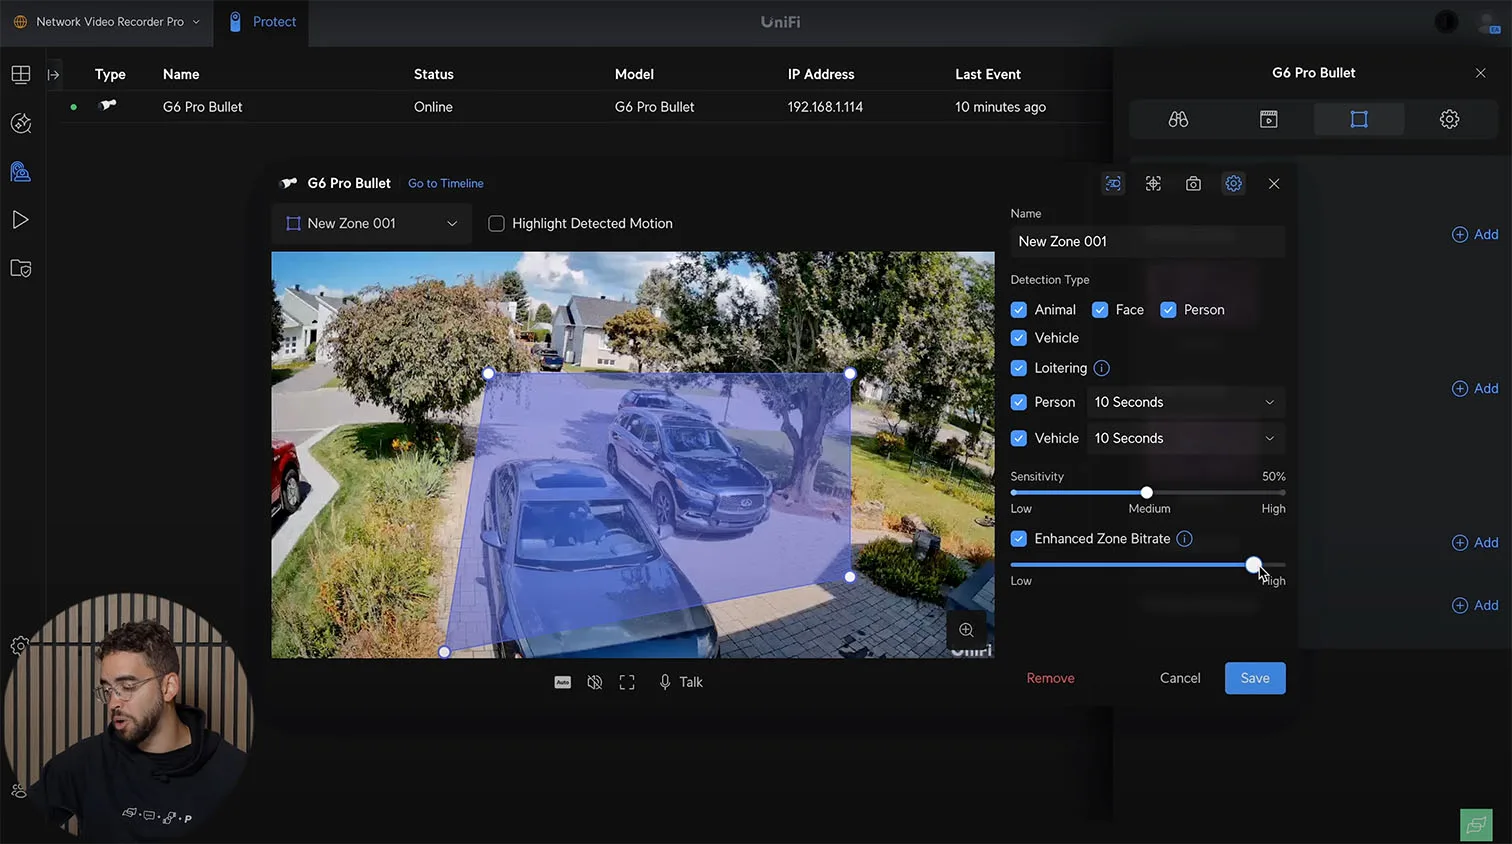Image resolution: width=1512 pixels, height=844 pixels.
Task: Open the viewer settings gear icon
Action: (x=1234, y=184)
